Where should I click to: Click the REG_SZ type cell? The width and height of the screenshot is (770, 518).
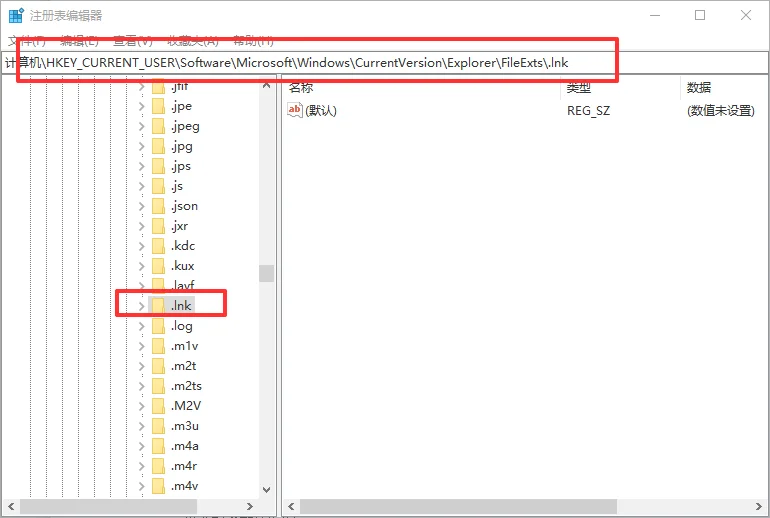click(588, 110)
